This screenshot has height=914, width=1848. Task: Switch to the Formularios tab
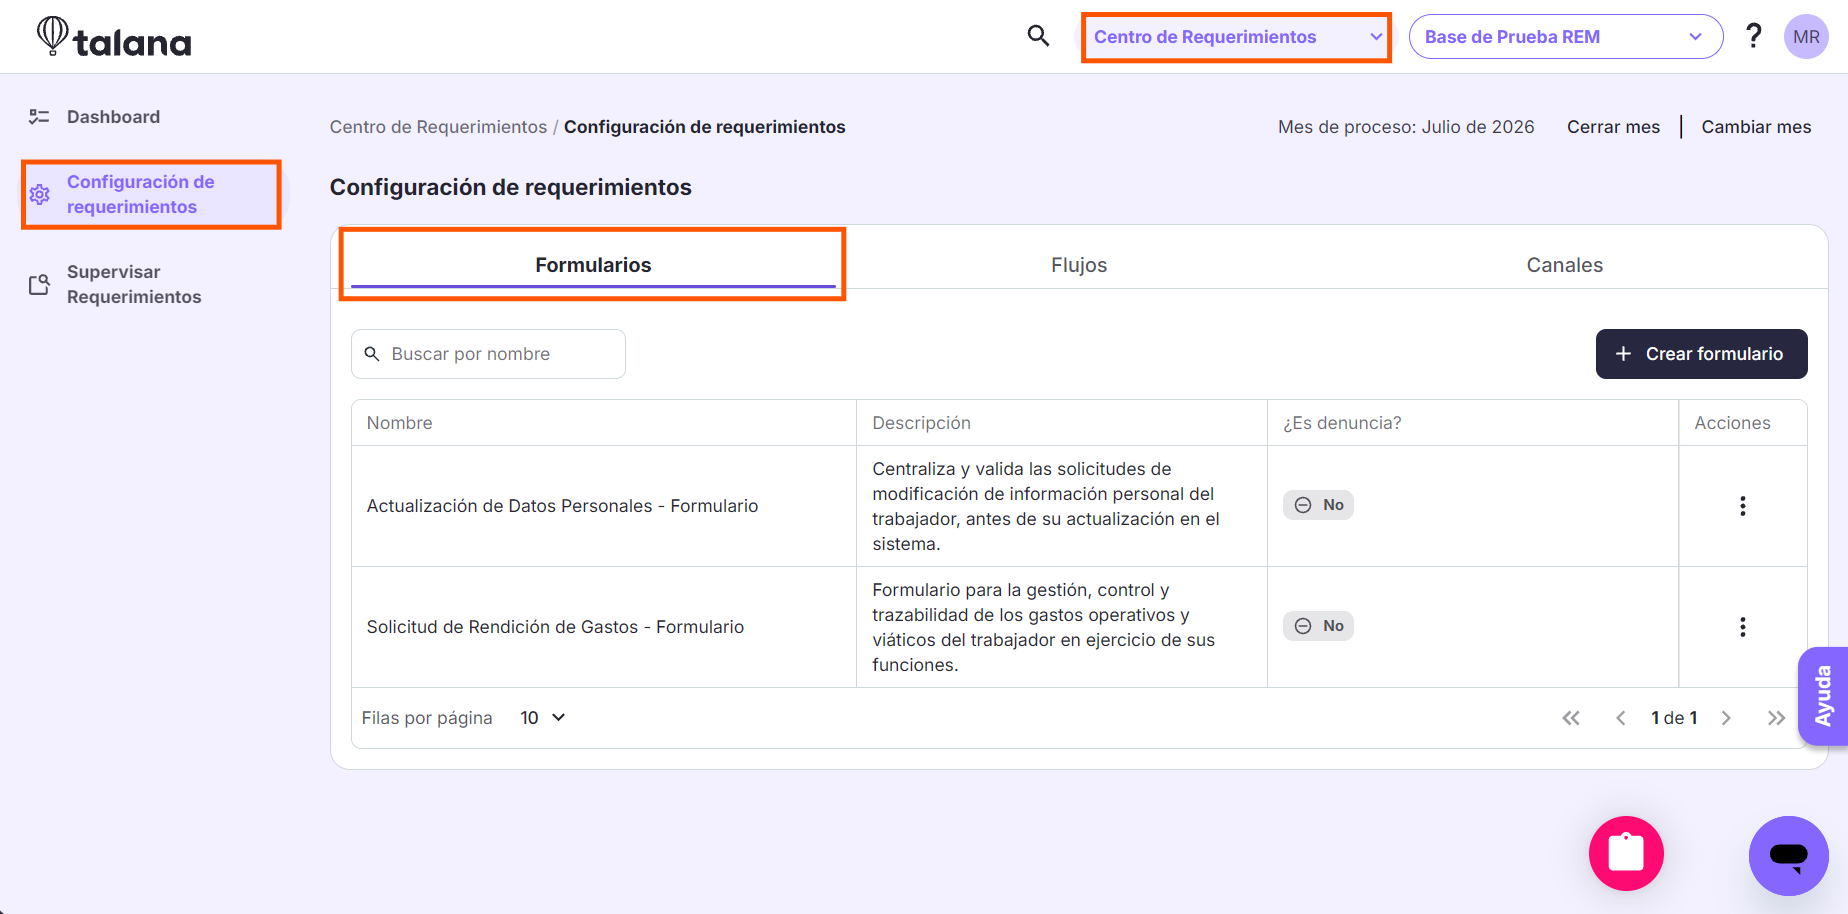[593, 265]
